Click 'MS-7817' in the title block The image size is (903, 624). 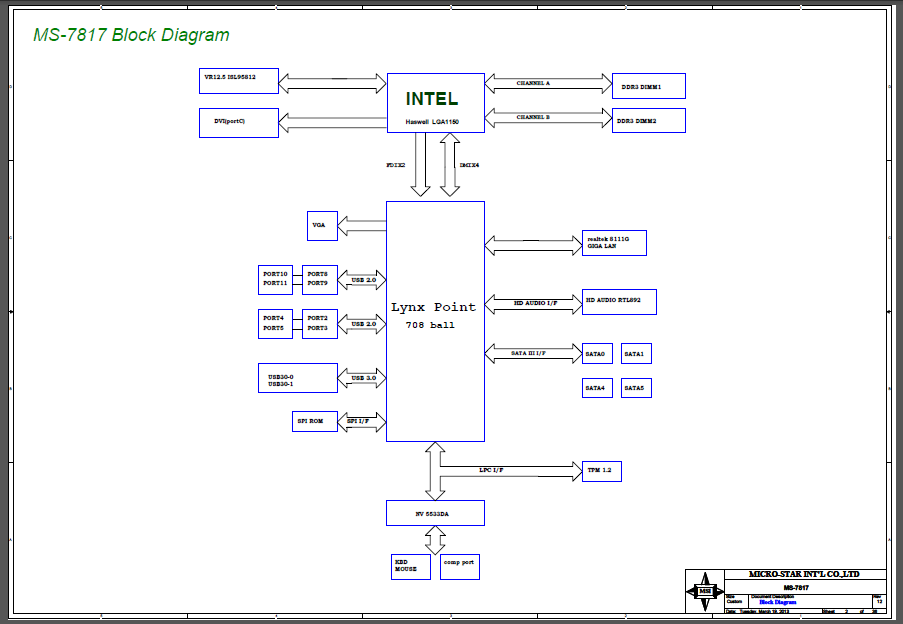(x=796, y=588)
